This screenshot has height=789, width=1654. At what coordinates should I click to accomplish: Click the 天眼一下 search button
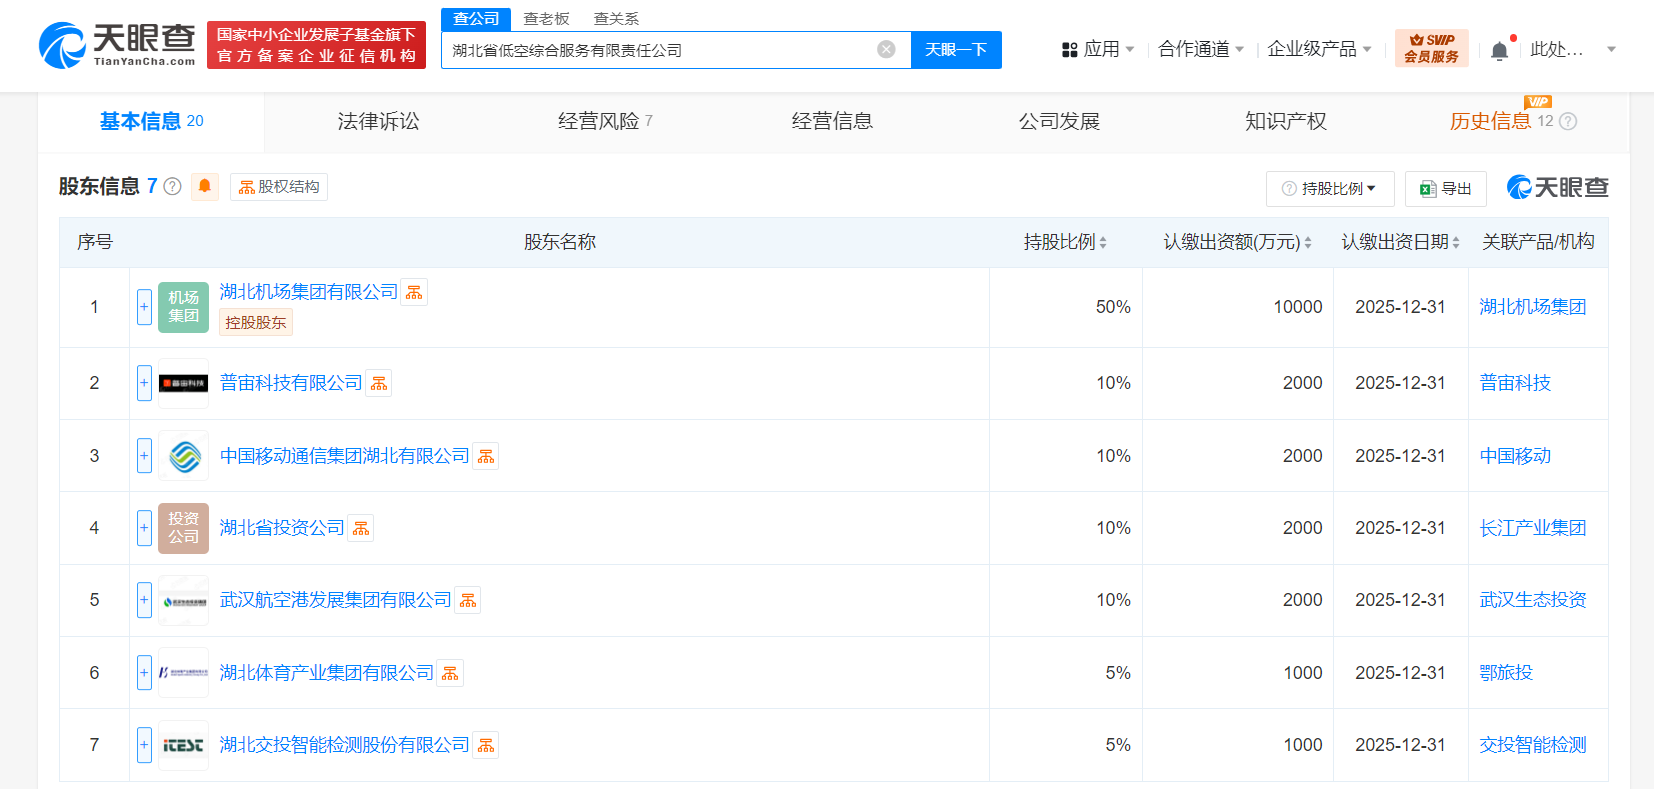956,50
